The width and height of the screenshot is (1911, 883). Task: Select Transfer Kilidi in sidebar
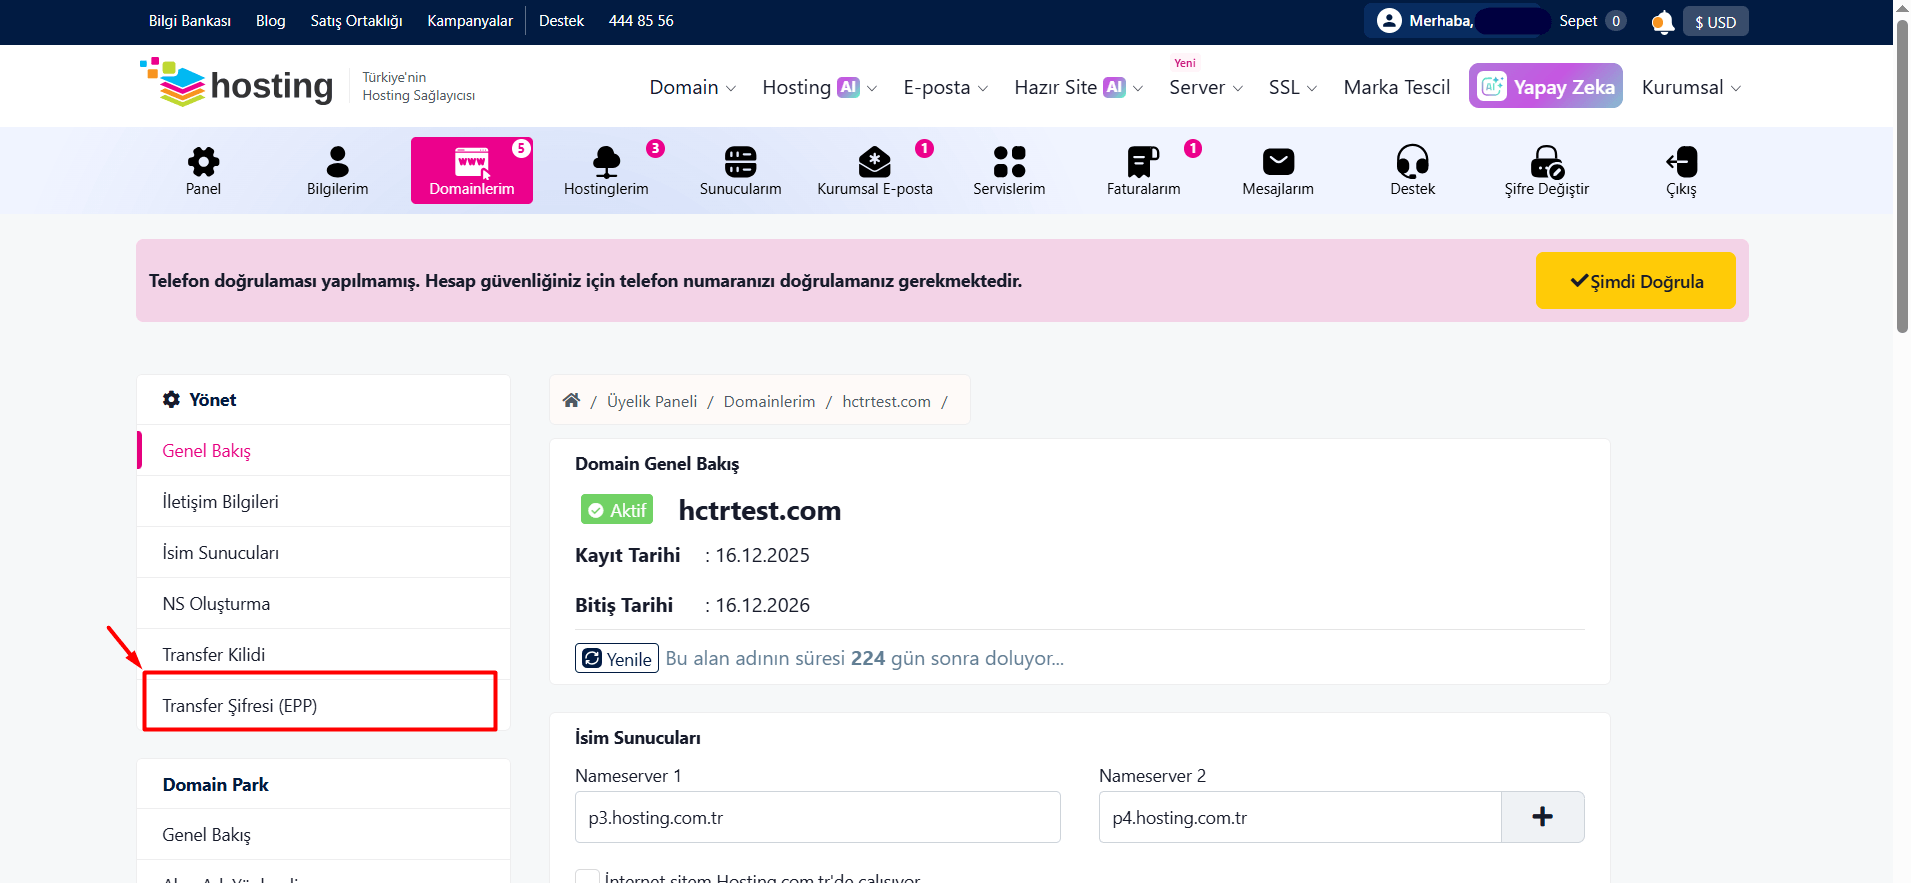[323, 654]
